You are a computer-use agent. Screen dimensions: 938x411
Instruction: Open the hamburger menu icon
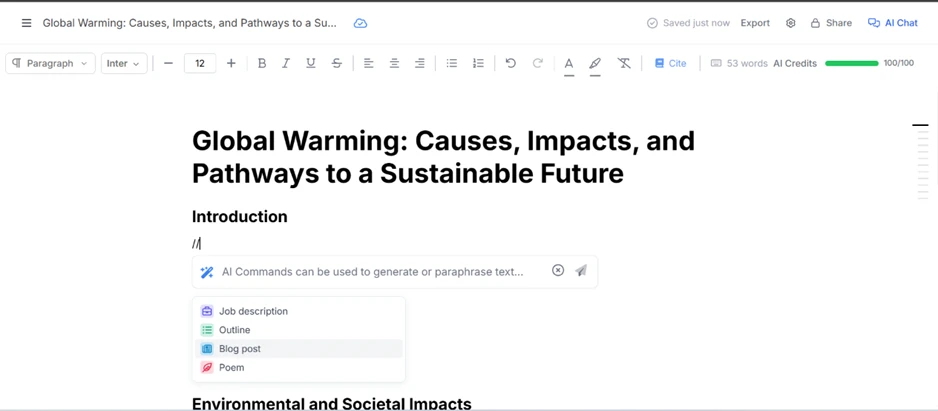pos(26,23)
